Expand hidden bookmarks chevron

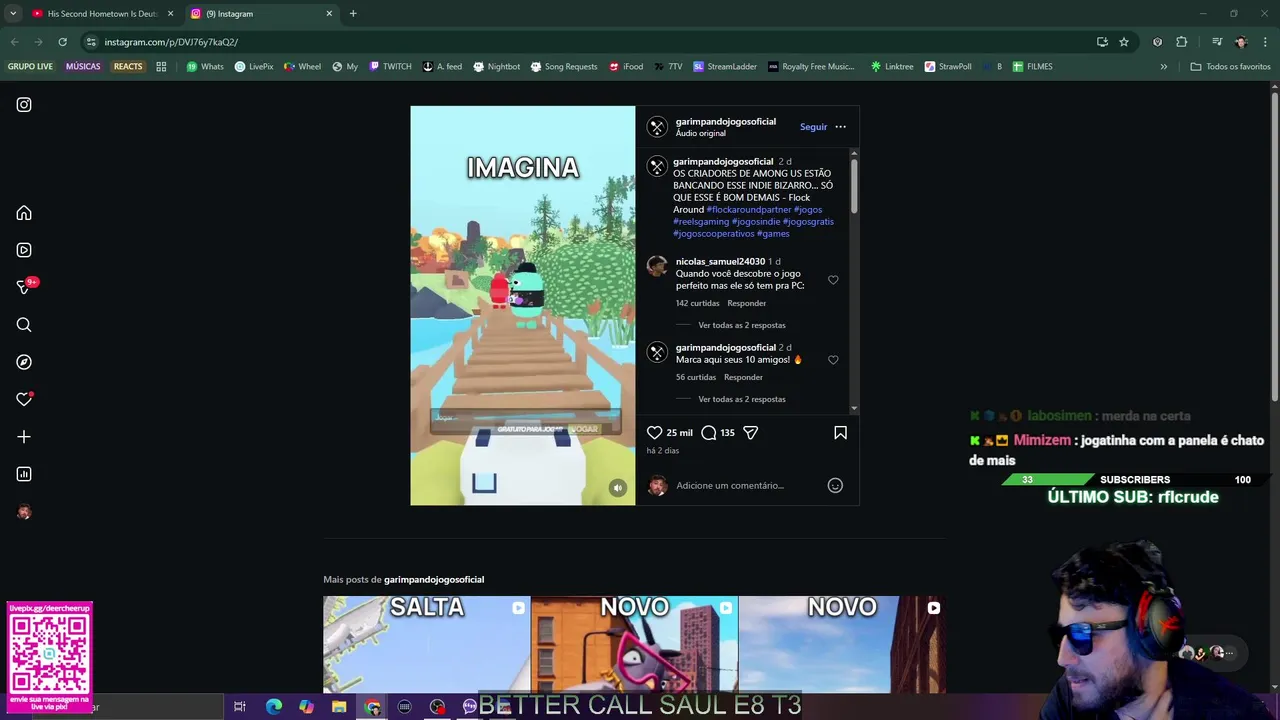(x=1163, y=67)
